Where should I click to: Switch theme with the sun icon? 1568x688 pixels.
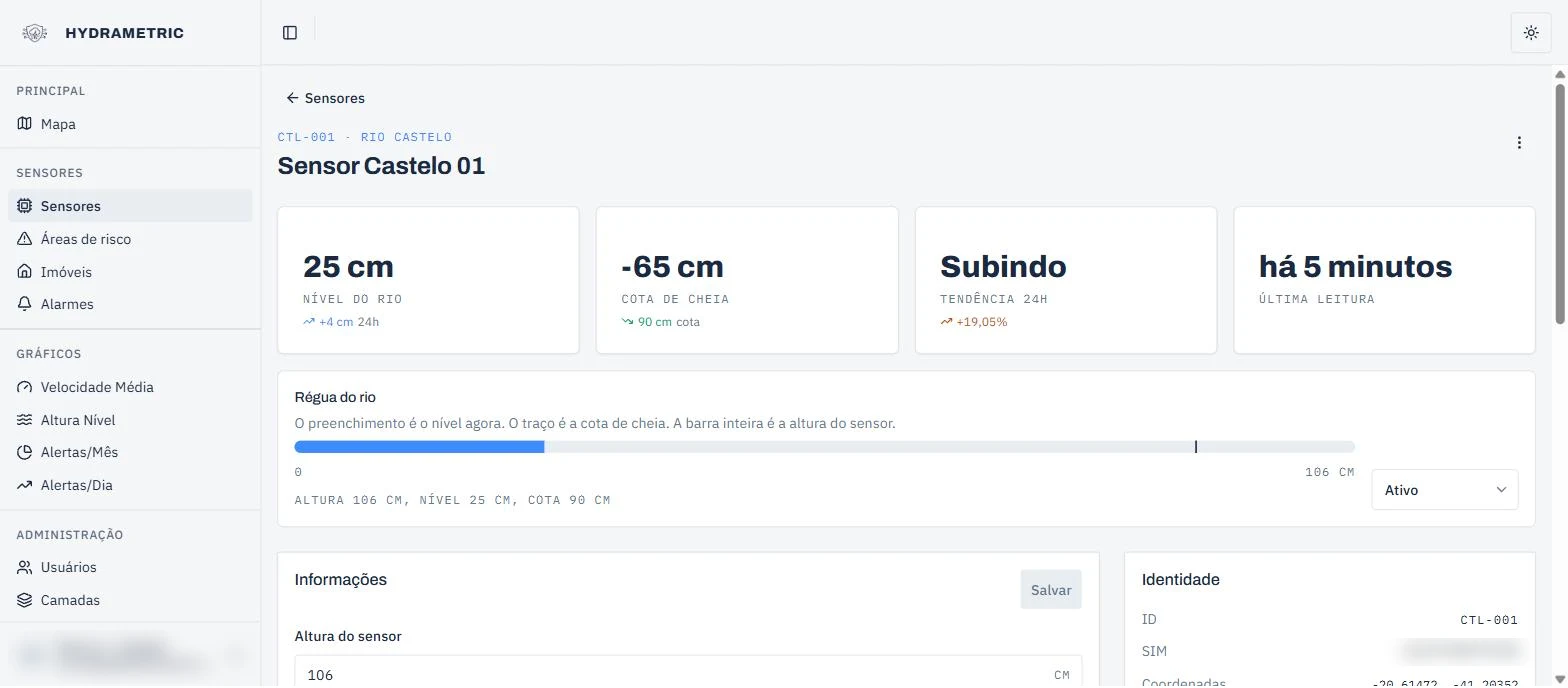tap(1530, 33)
